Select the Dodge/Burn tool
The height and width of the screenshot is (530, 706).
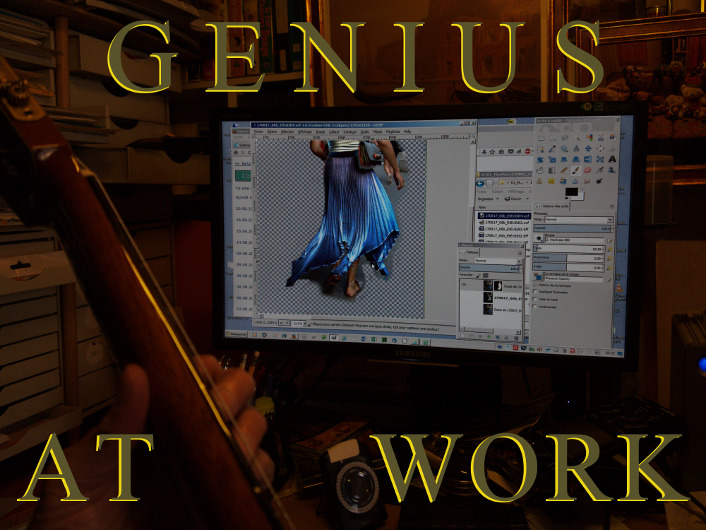click(x=599, y=181)
